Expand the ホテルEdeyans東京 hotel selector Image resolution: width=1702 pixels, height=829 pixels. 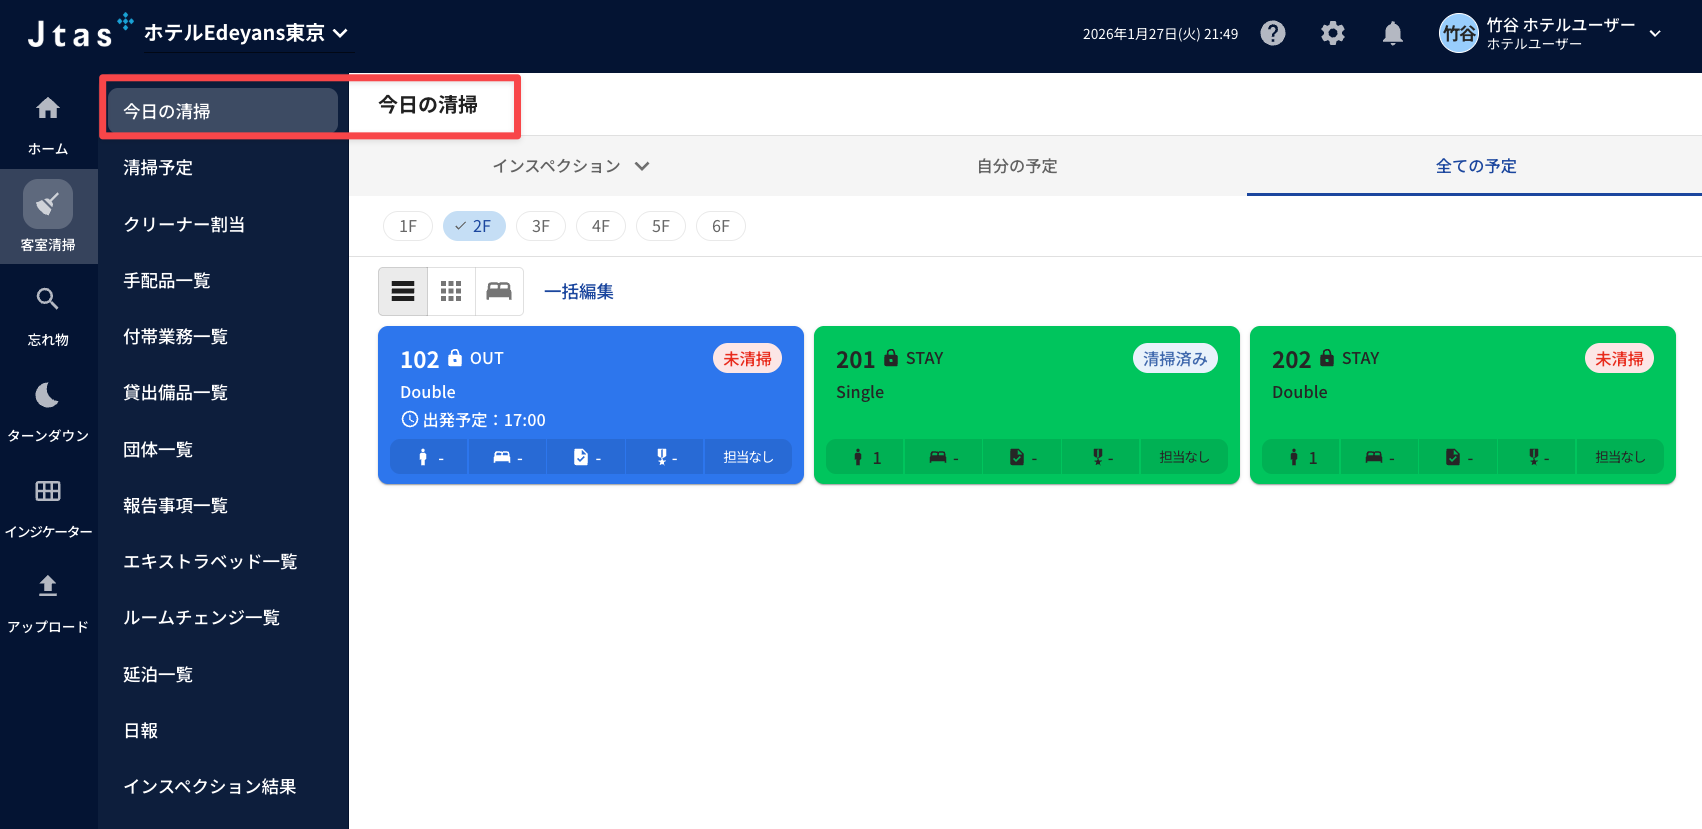[x=246, y=33]
